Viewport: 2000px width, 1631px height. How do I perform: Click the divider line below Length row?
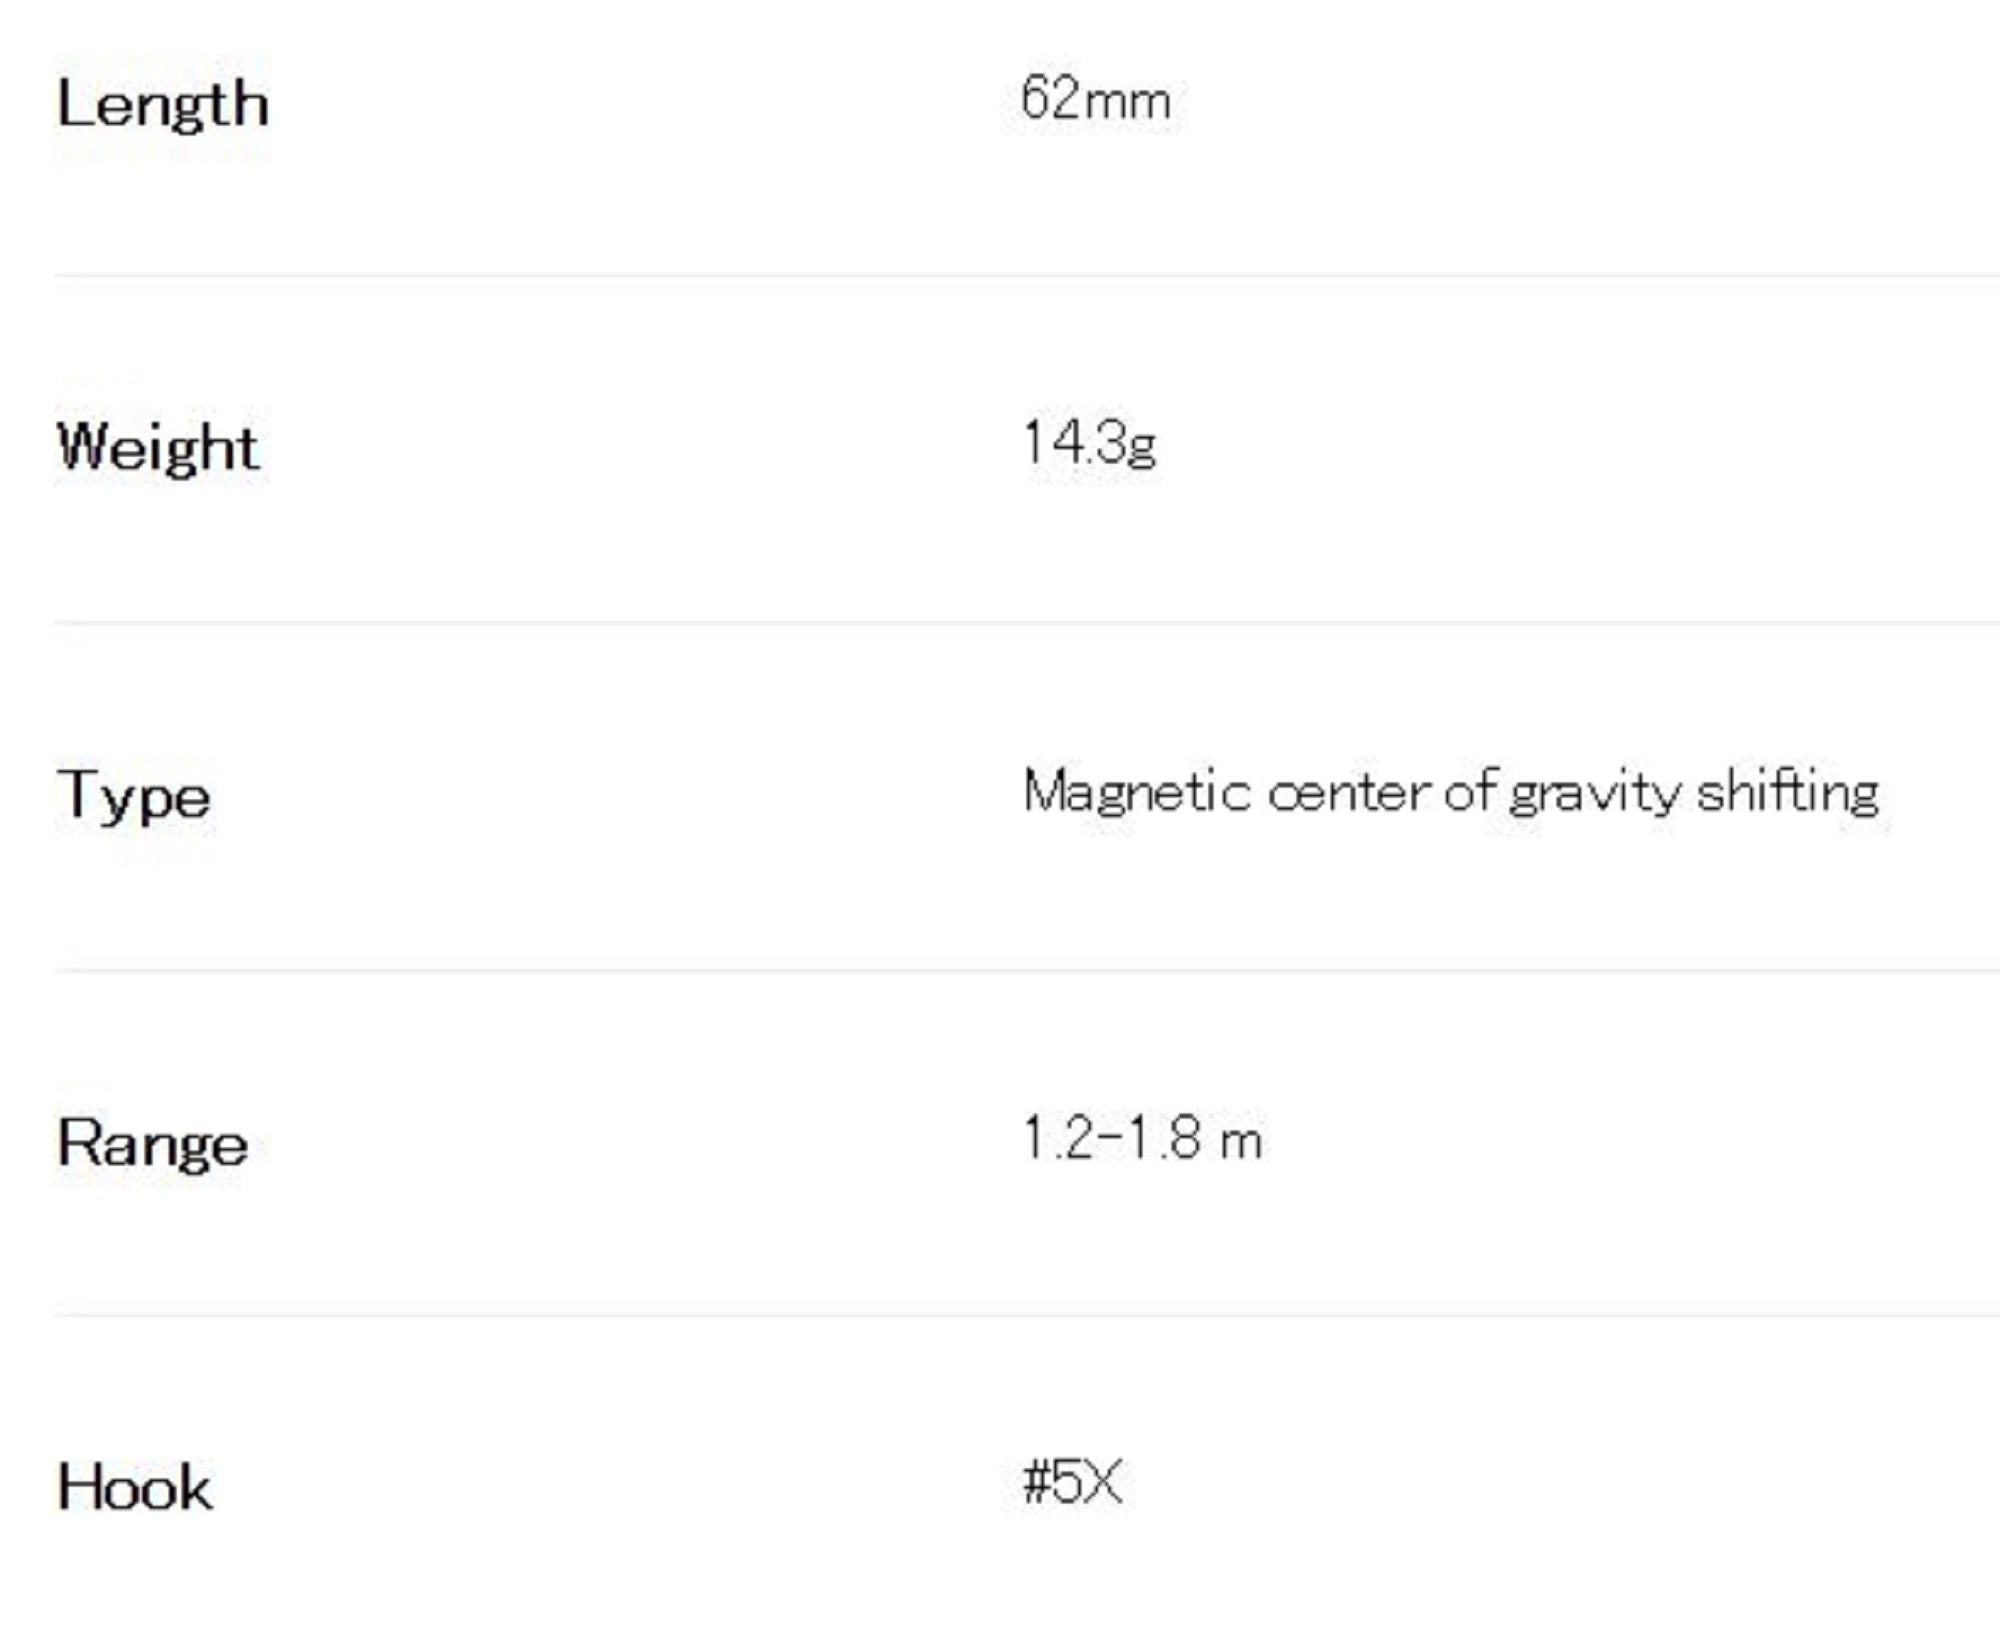click(x=1000, y=275)
